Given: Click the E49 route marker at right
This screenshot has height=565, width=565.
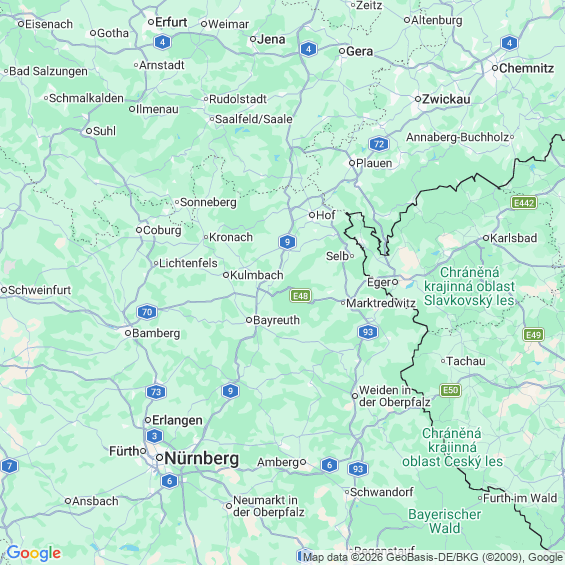Looking at the screenshot, I should click(x=533, y=335).
